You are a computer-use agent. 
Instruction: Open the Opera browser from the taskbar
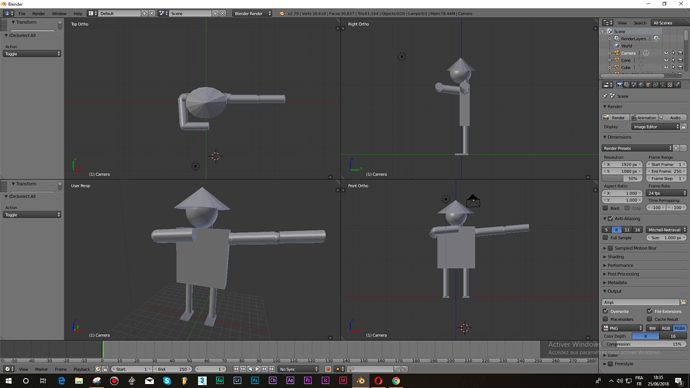[x=378, y=381]
